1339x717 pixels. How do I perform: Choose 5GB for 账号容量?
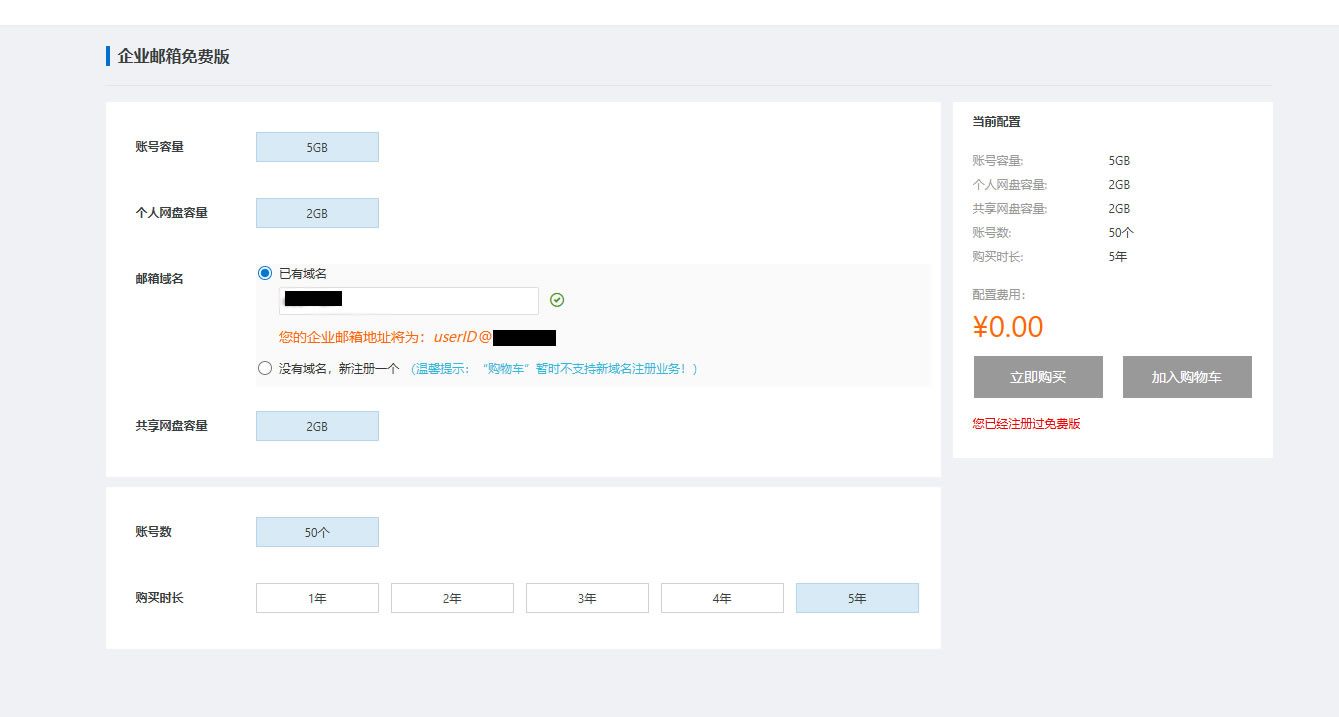tap(317, 147)
